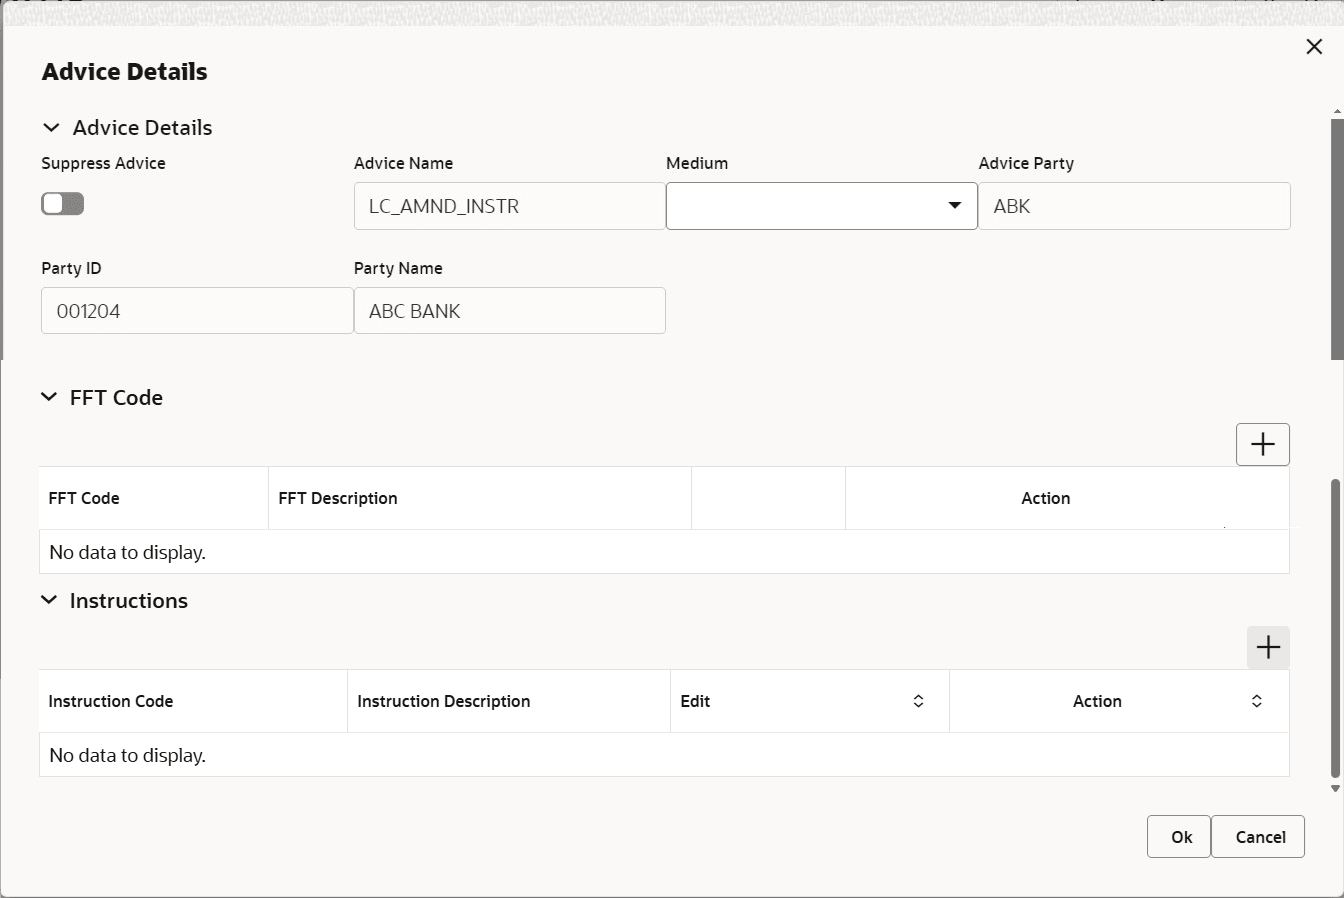Collapse the Instructions section
The image size is (1344, 898).
49,601
